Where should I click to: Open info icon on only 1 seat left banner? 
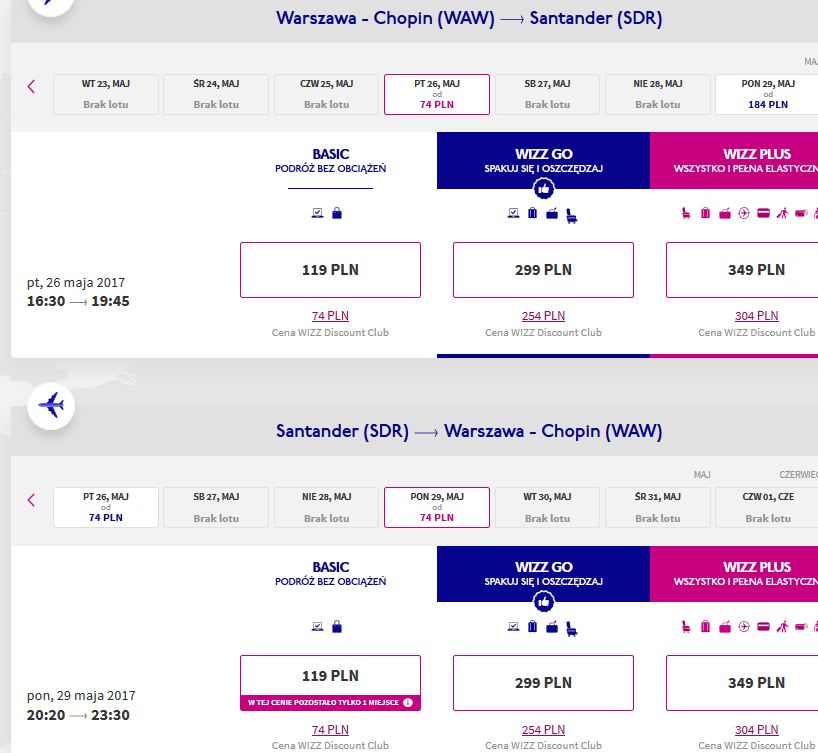(x=408, y=702)
